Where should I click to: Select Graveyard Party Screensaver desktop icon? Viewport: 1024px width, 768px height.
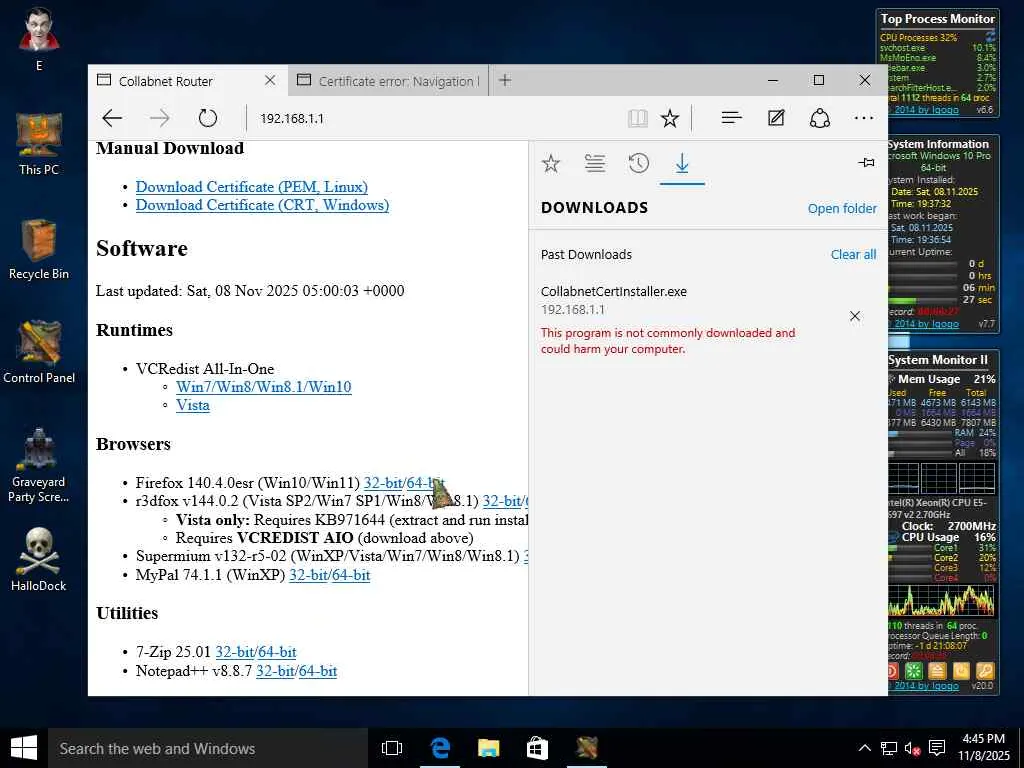click(39, 465)
